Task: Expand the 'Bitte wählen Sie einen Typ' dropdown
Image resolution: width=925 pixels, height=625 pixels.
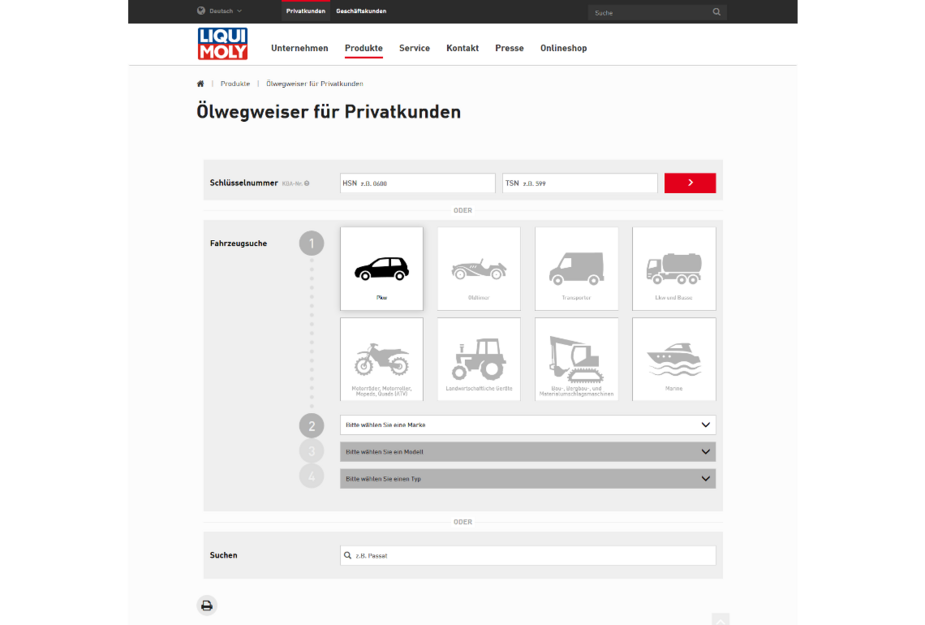Action: [527, 479]
